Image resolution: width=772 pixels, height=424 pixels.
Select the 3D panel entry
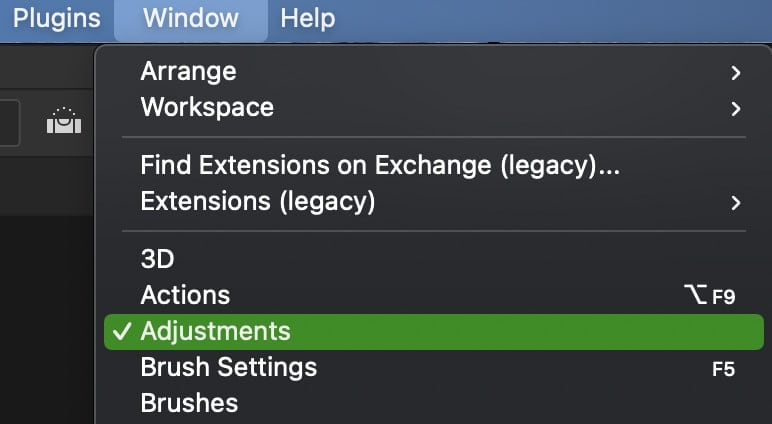[x=158, y=259]
